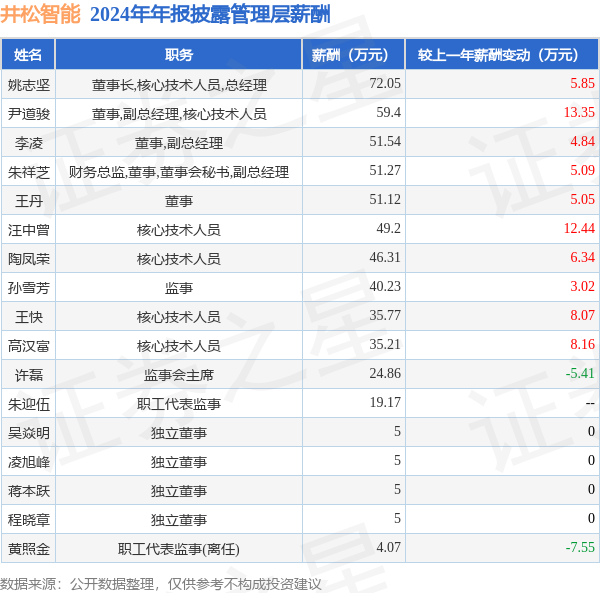600x593 pixels.
Task: Click the salary value 49.2
Action: pos(388,228)
